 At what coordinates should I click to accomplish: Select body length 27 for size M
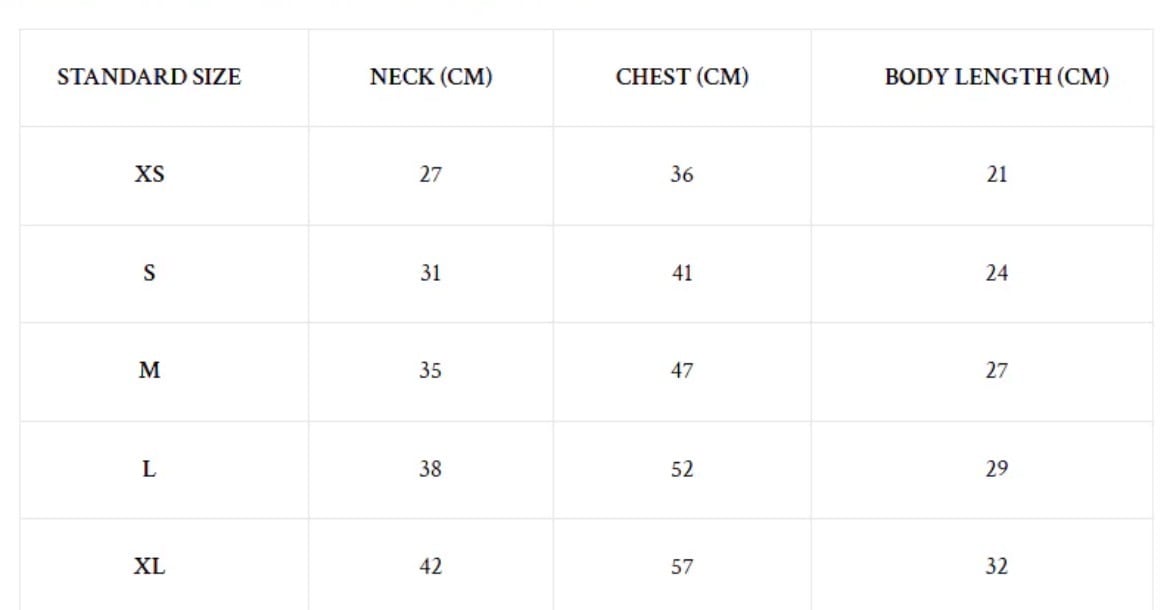tap(996, 370)
